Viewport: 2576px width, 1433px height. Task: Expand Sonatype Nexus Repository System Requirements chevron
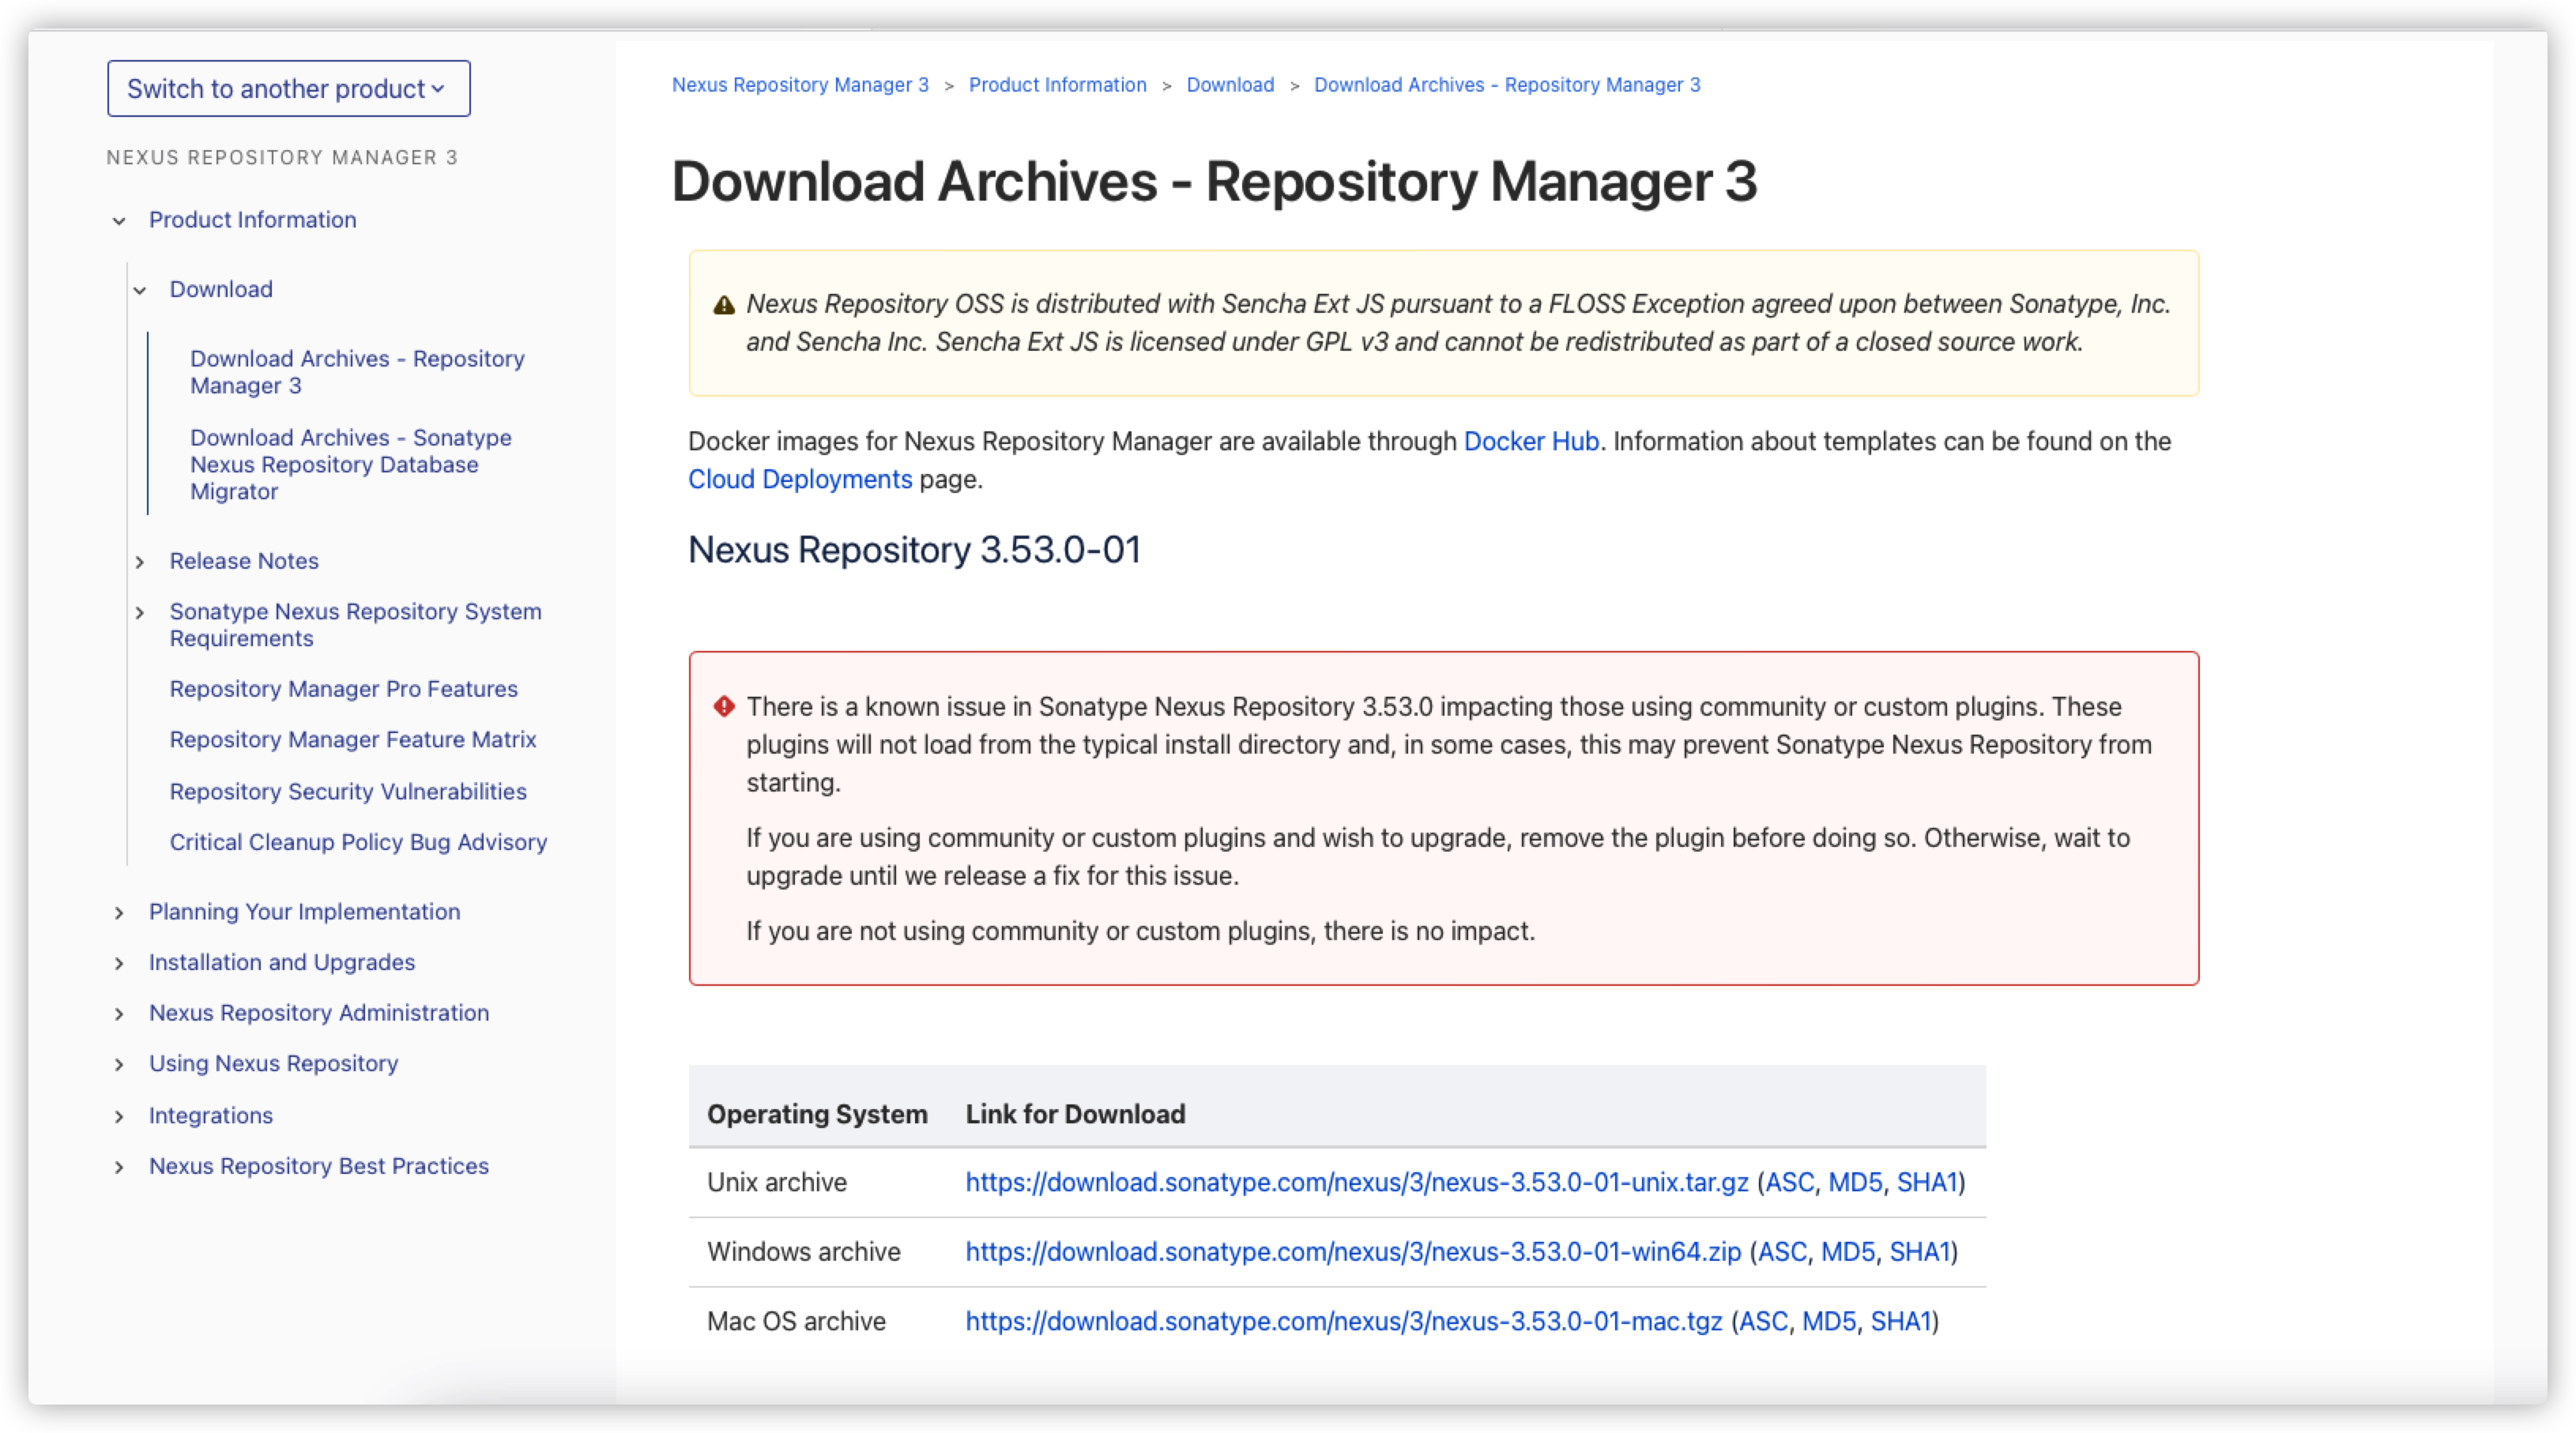tap(140, 612)
